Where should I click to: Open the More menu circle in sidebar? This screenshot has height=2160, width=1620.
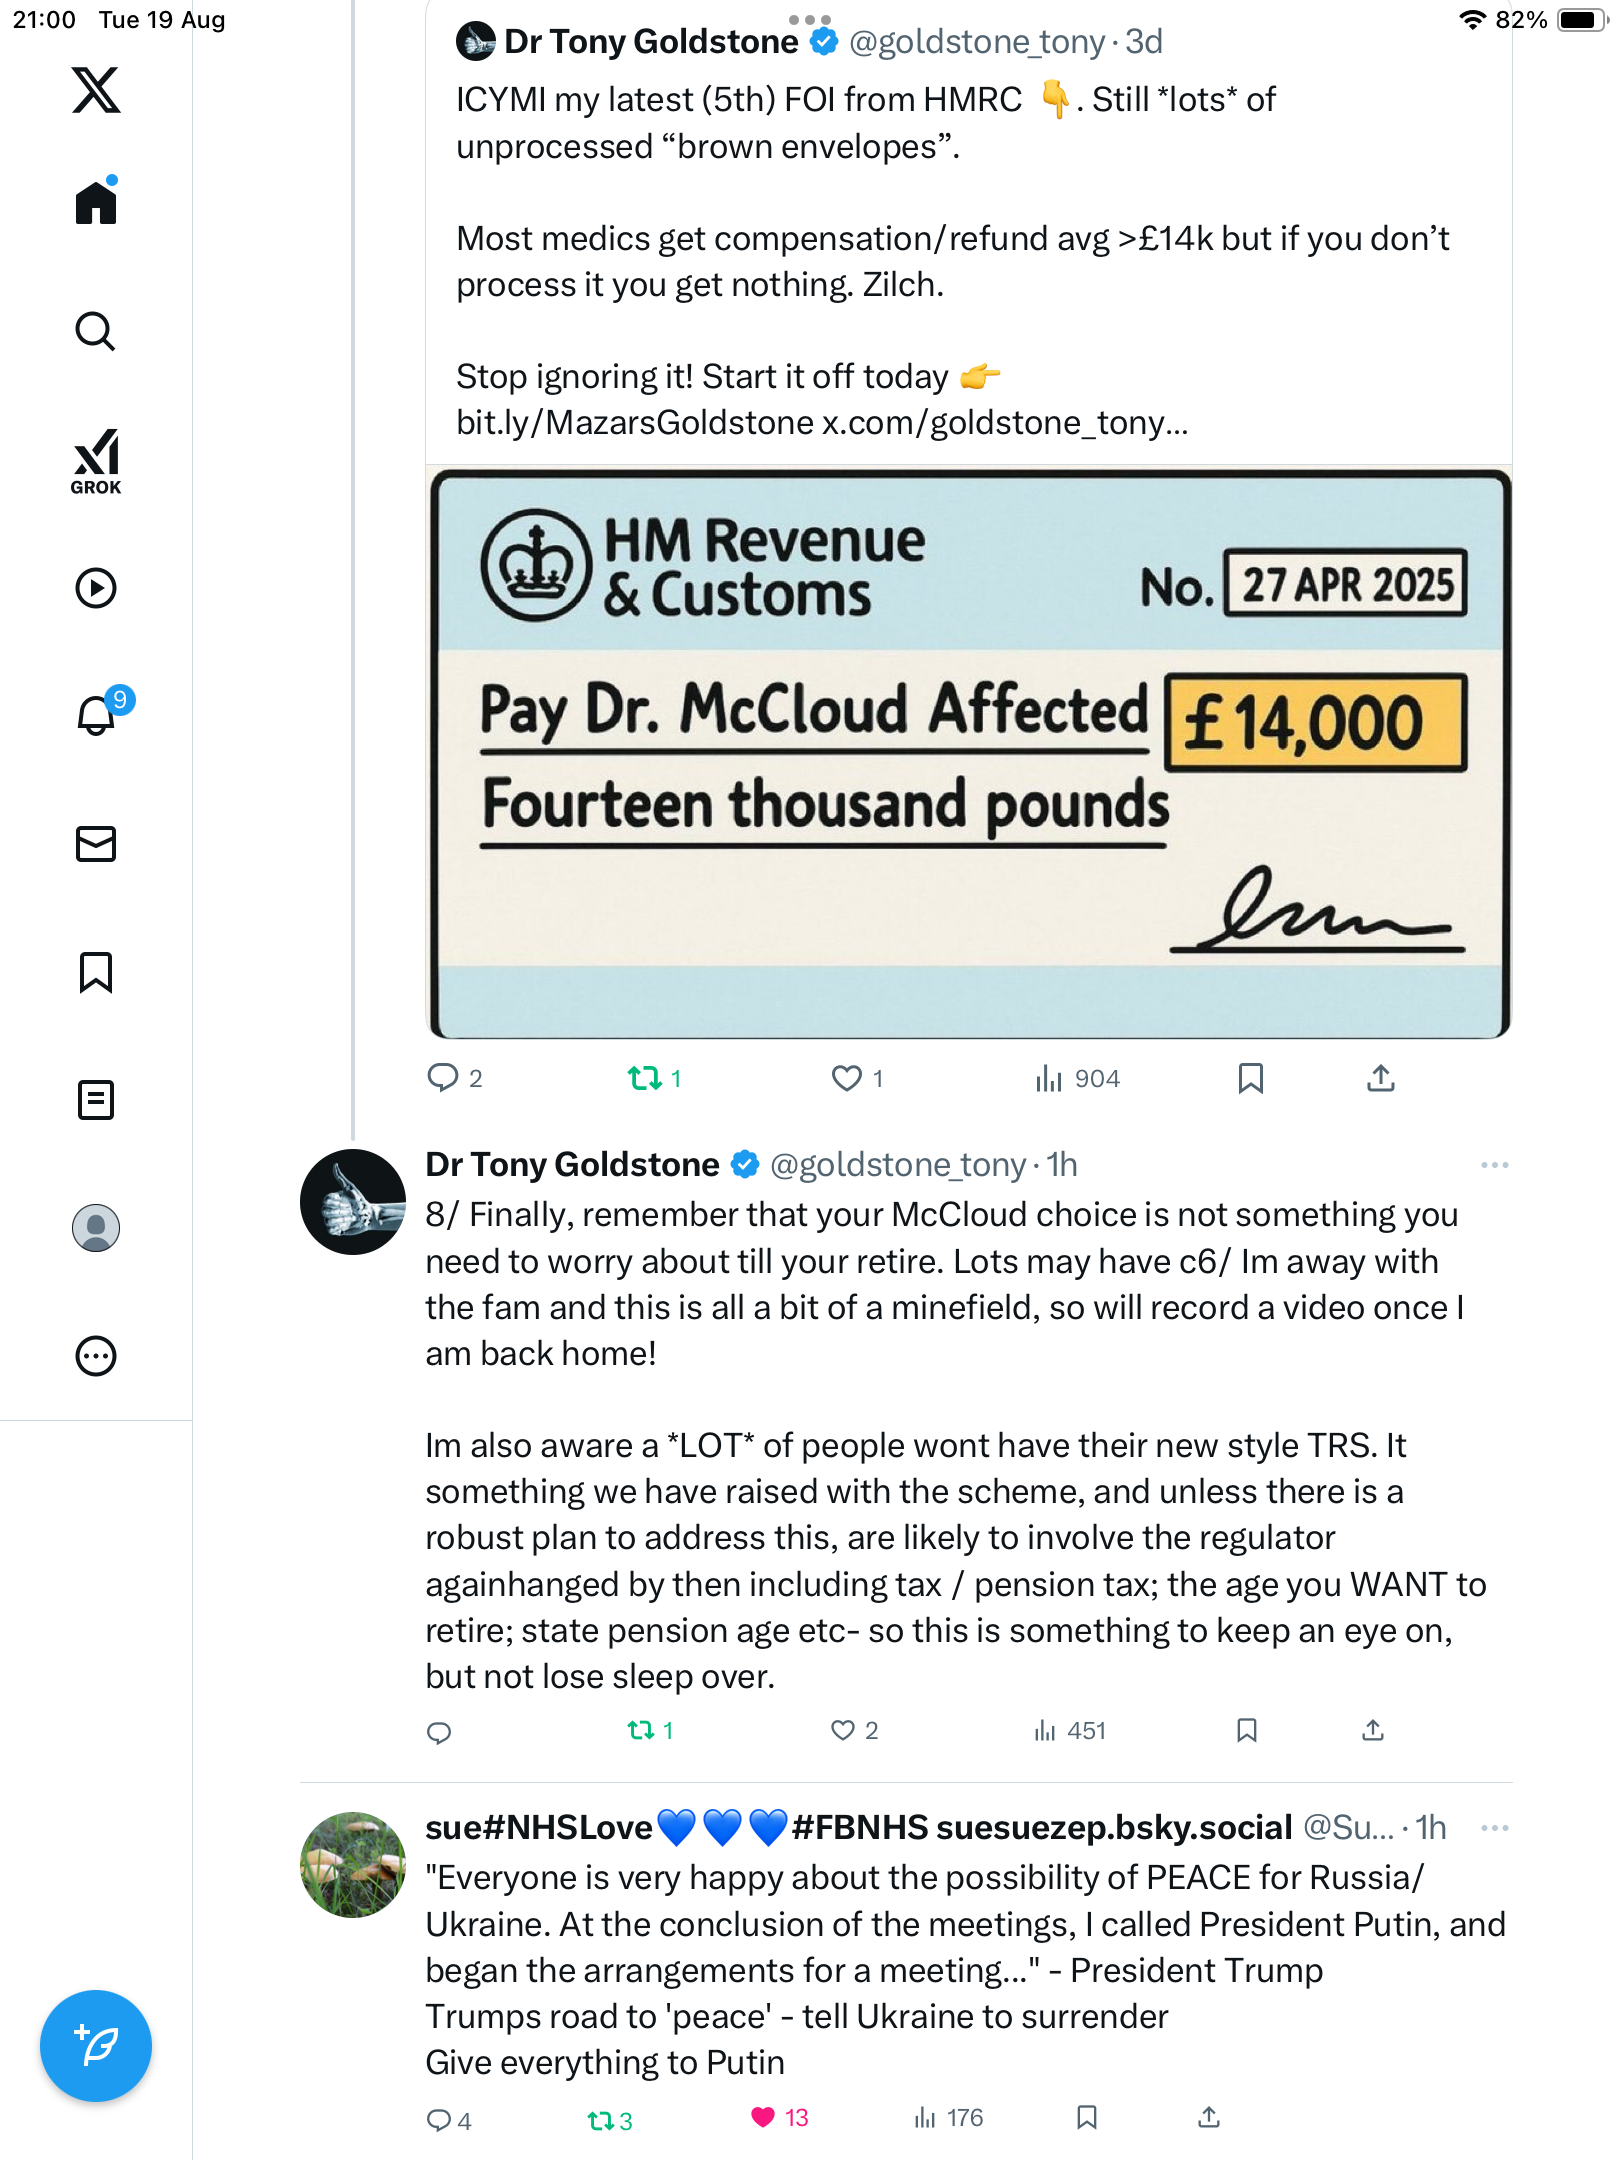96,1356
